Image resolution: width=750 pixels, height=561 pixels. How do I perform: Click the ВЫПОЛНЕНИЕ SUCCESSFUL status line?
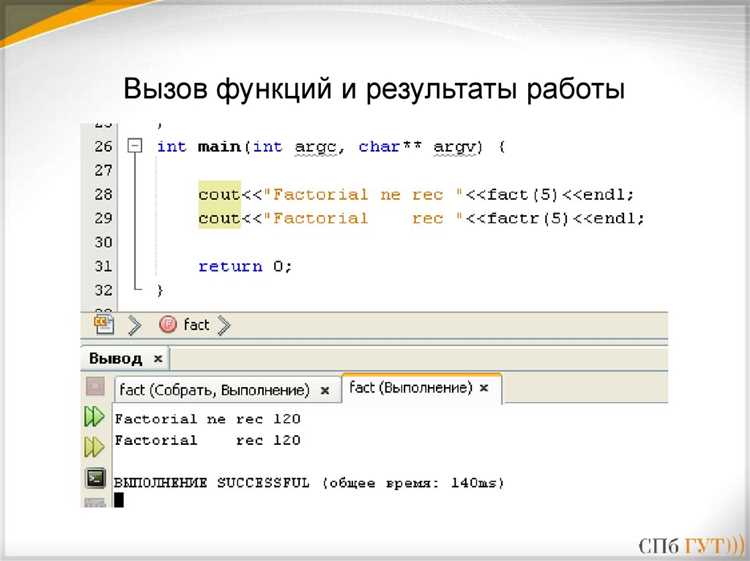tap(309, 483)
